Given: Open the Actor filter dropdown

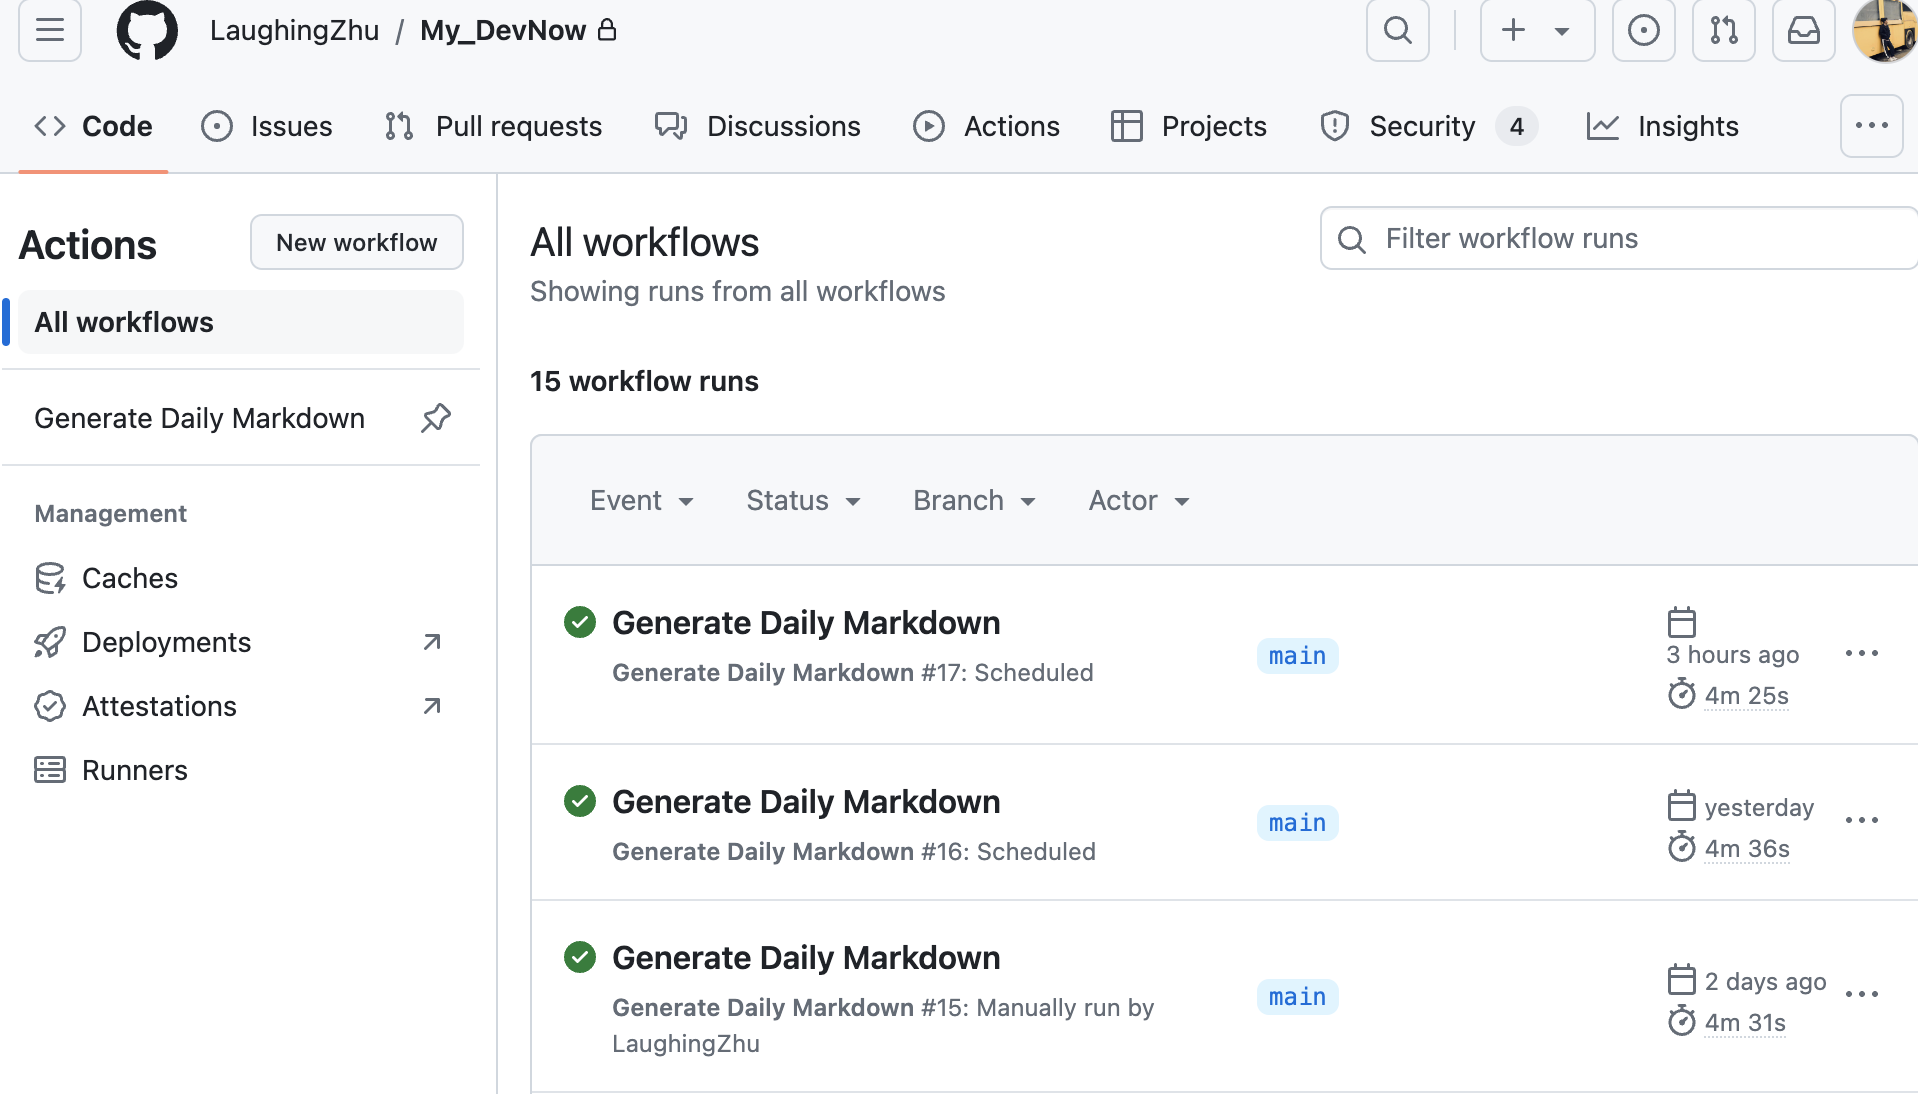Looking at the screenshot, I should [1139, 501].
